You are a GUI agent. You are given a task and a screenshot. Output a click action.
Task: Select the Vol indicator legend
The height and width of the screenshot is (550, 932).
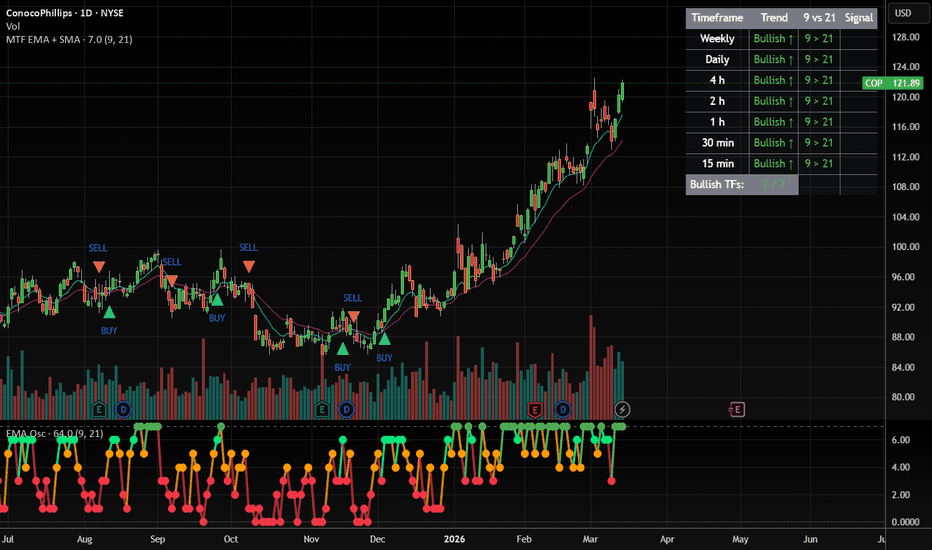coord(12,25)
